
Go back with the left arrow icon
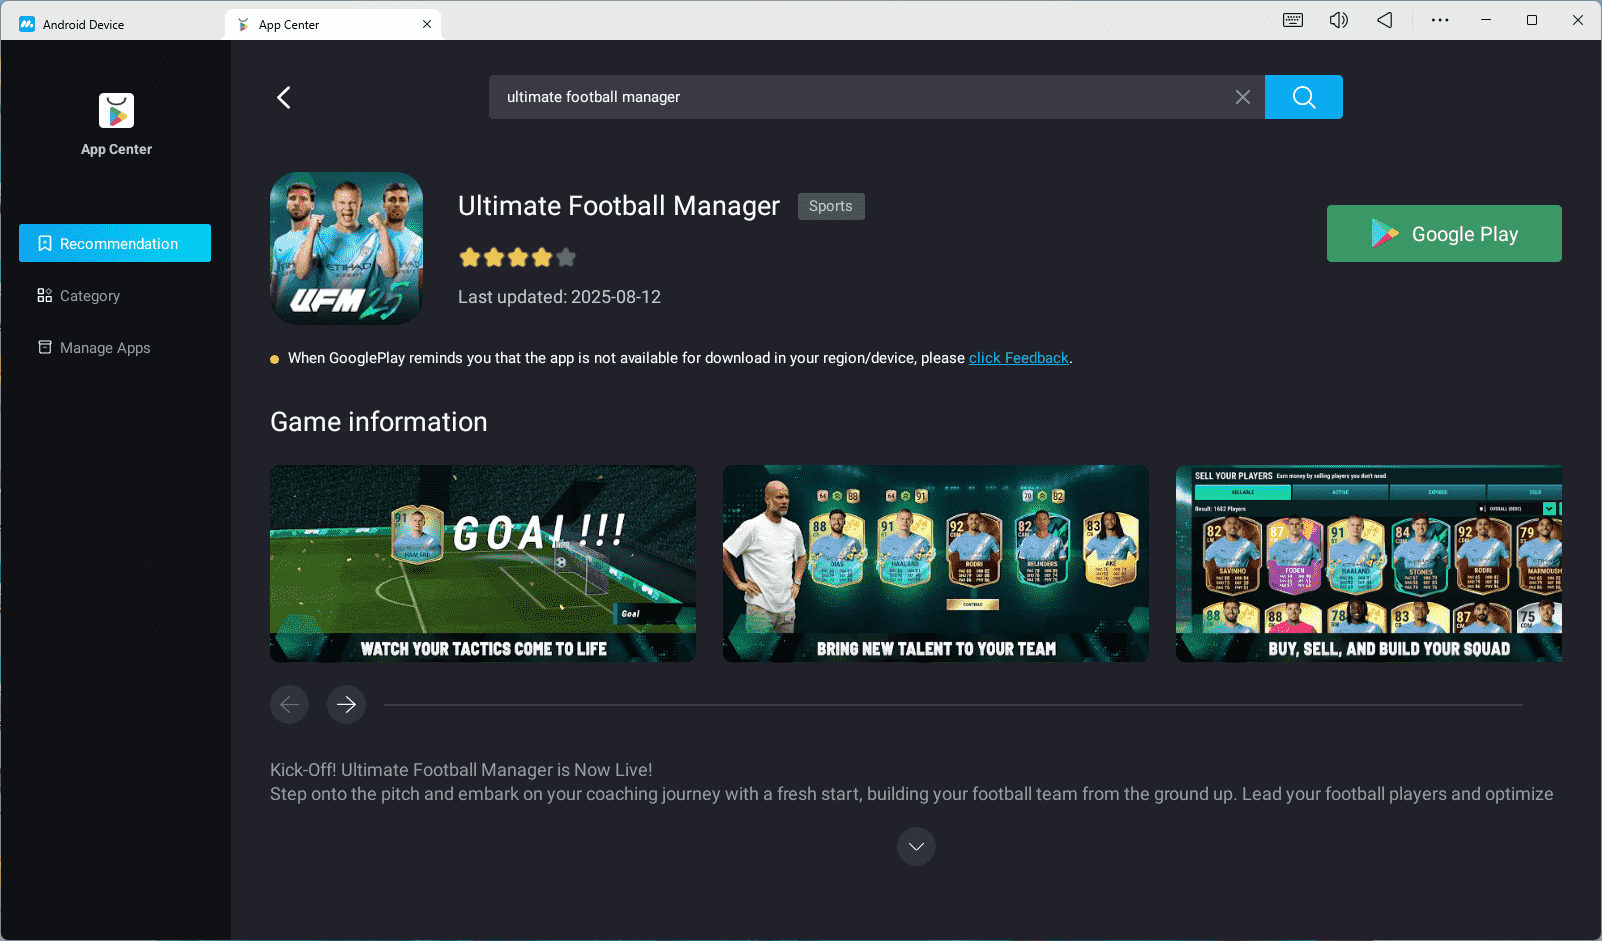[x=284, y=97]
